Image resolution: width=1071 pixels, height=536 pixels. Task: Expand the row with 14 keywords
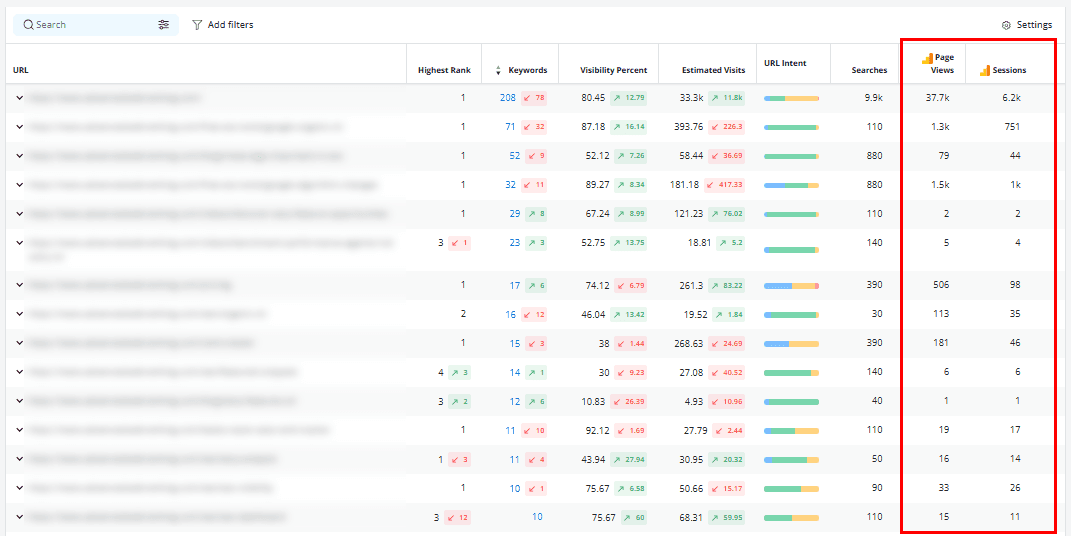click(20, 372)
